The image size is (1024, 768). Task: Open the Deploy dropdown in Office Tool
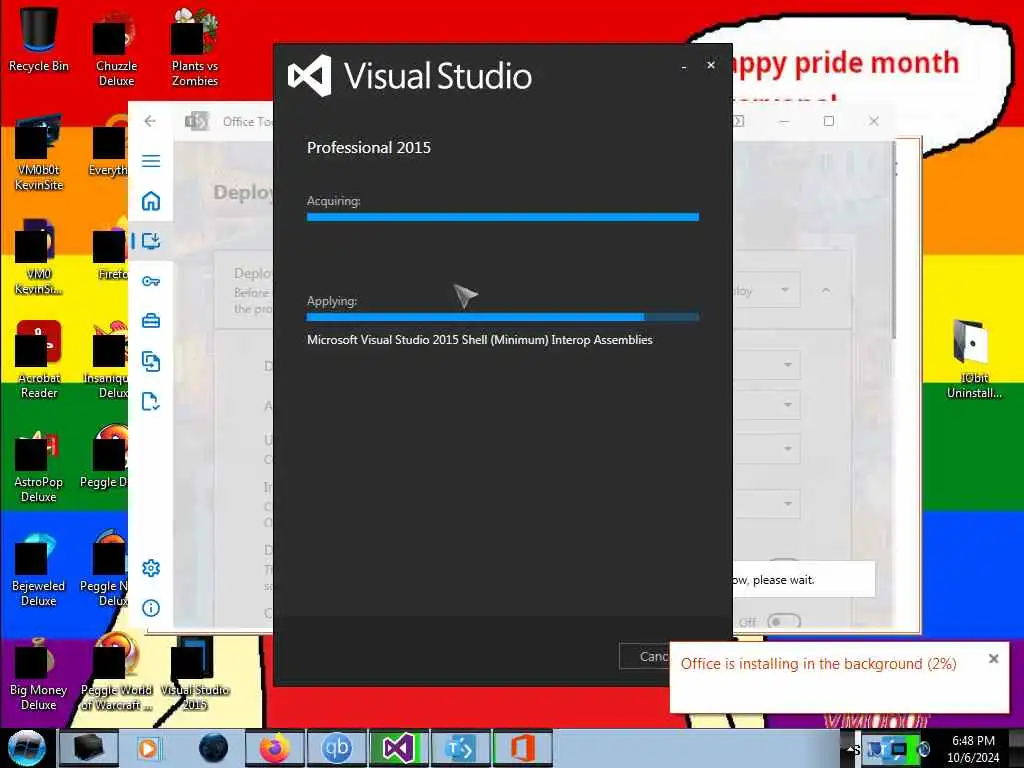pos(766,290)
